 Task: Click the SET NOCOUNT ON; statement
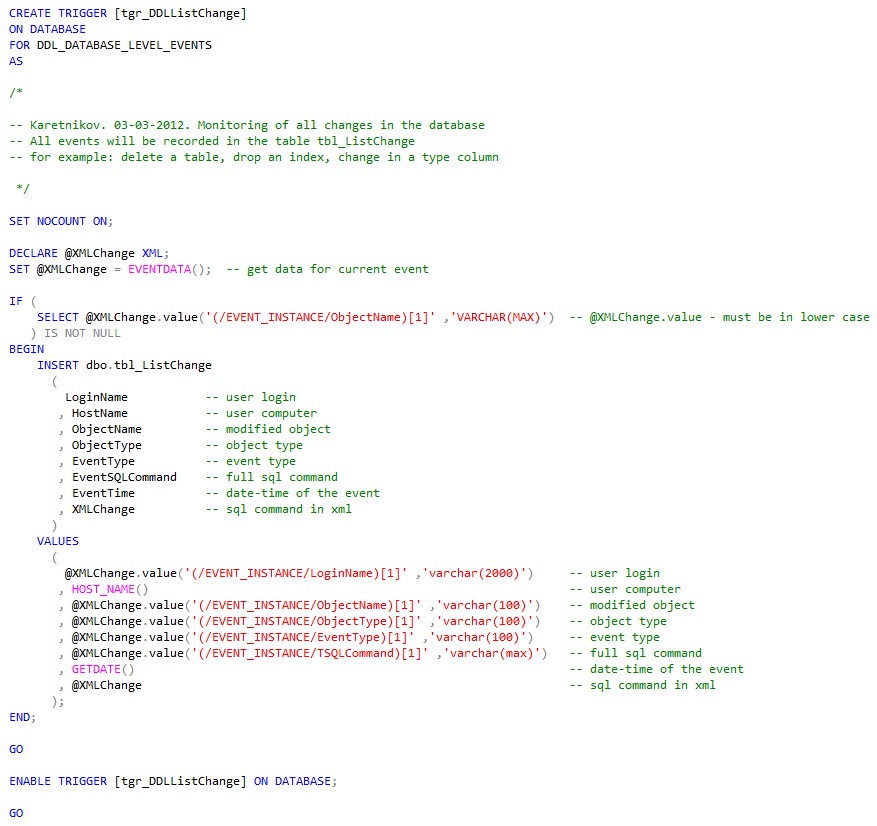(x=61, y=221)
